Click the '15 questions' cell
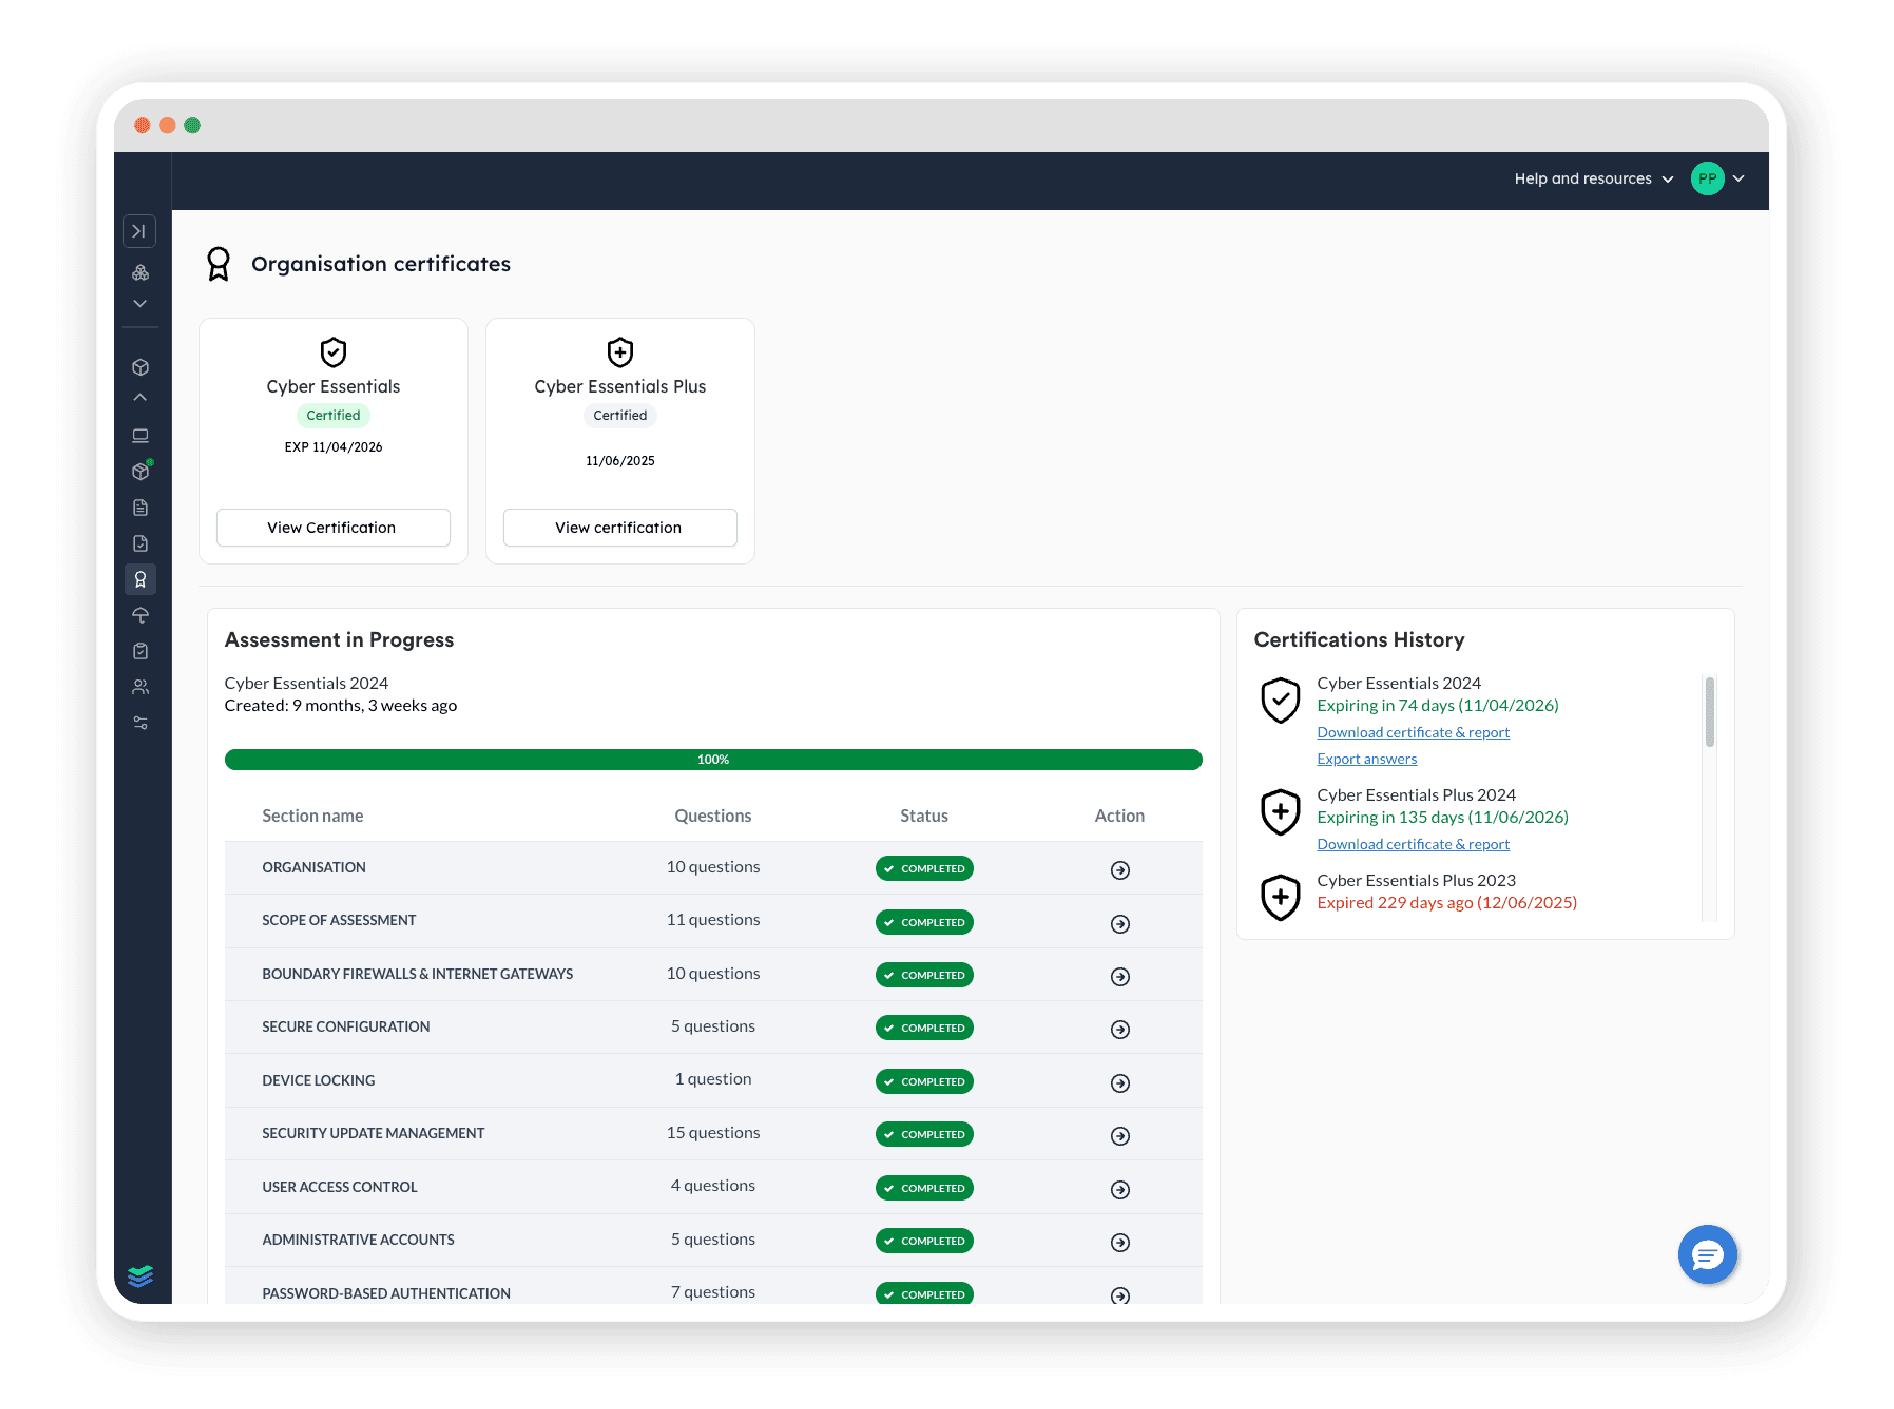The image size is (1894, 1409). click(x=713, y=1133)
